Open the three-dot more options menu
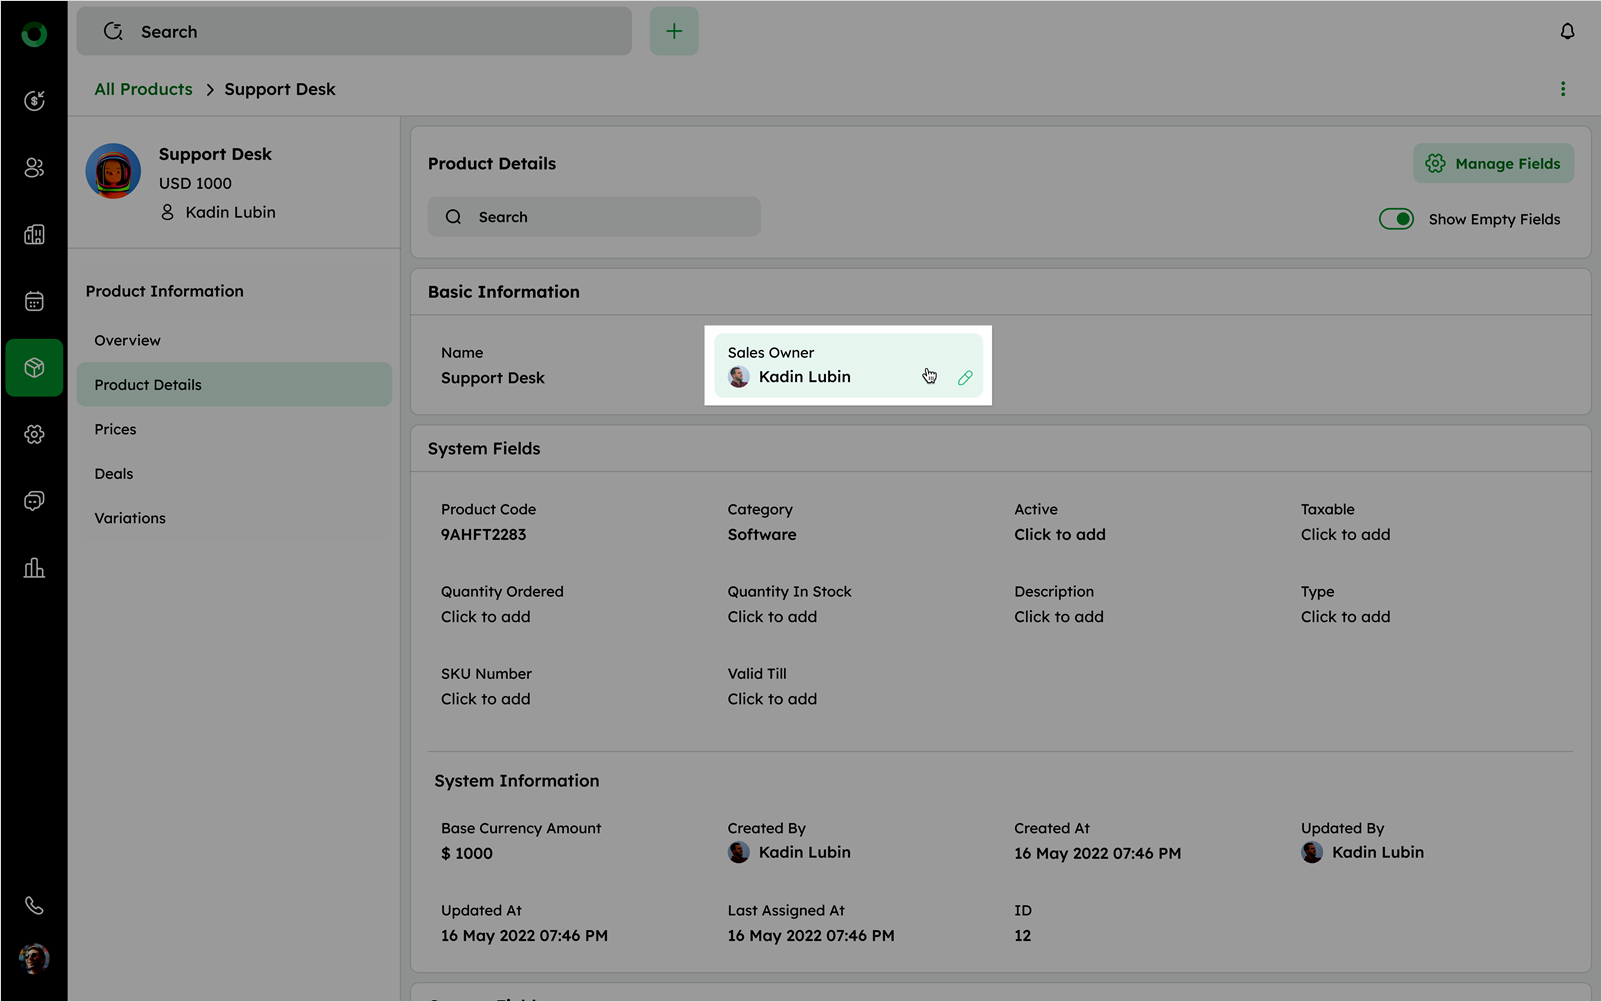The width and height of the screenshot is (1602, 1002). click(x=1563, y=89)
